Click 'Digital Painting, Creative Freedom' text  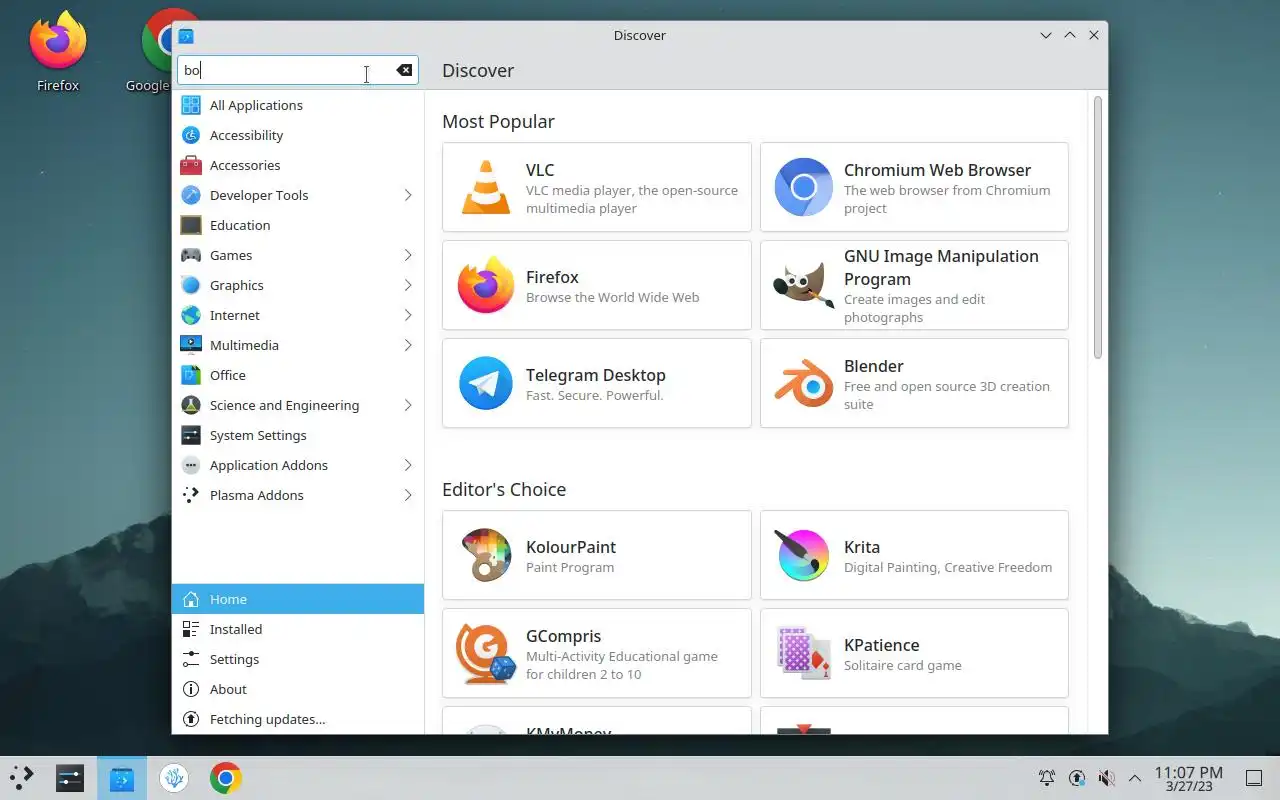coord(948,567)
